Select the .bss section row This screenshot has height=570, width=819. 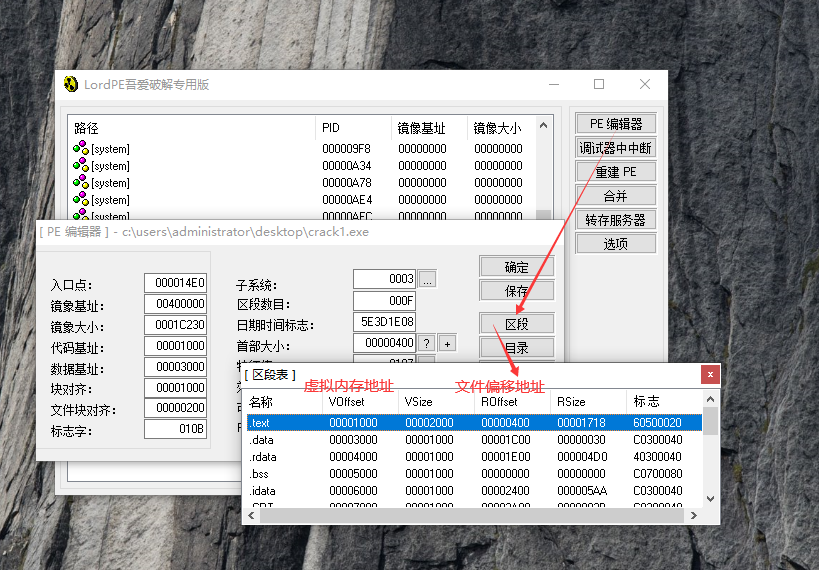[x=474, y=474]
